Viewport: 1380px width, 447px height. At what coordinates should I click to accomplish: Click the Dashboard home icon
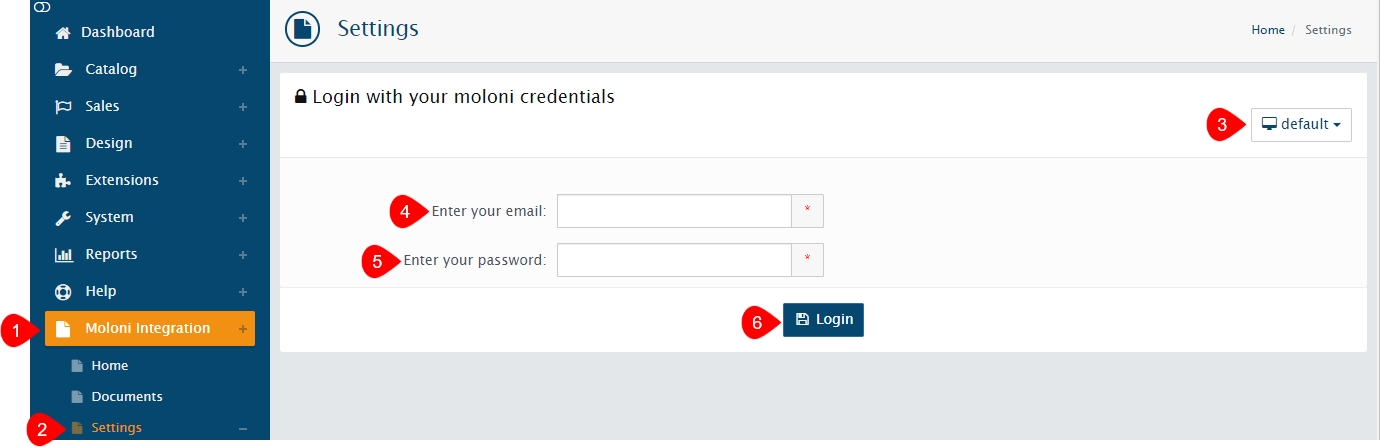point(63,33)
